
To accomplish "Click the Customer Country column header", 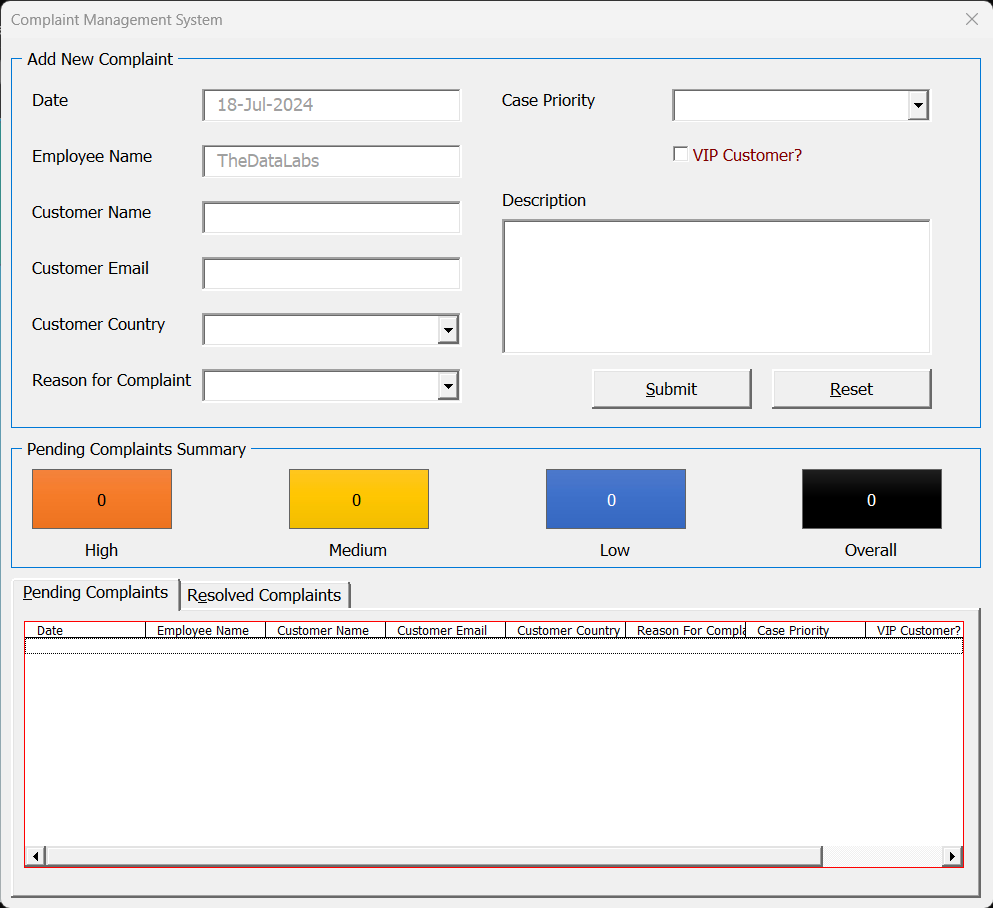I will 566,630.
